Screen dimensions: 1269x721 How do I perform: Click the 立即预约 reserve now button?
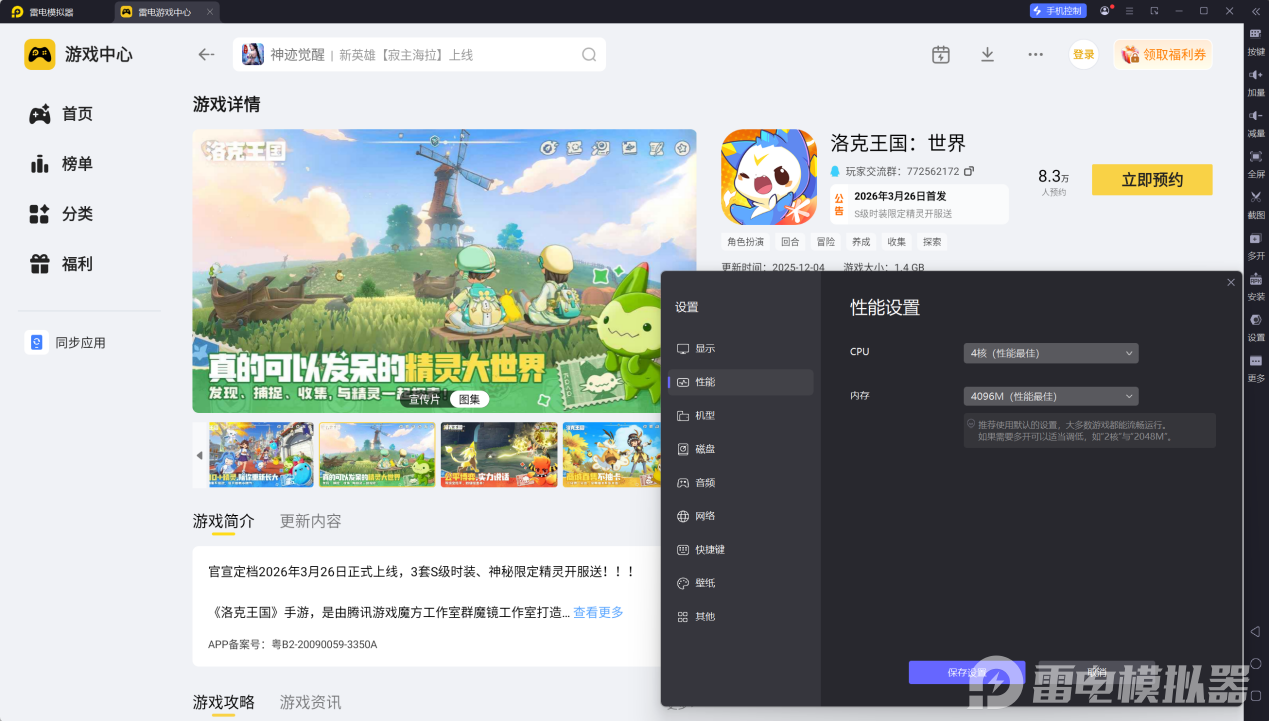pos(1152,180)
